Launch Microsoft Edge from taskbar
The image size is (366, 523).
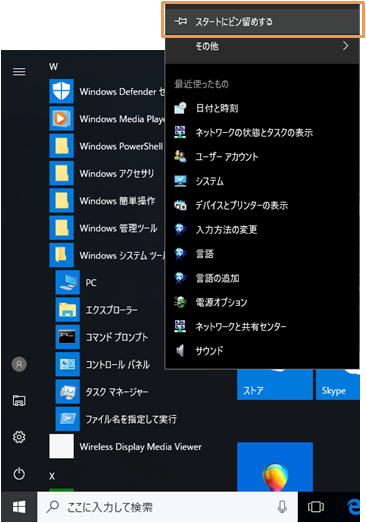[353, 507]
